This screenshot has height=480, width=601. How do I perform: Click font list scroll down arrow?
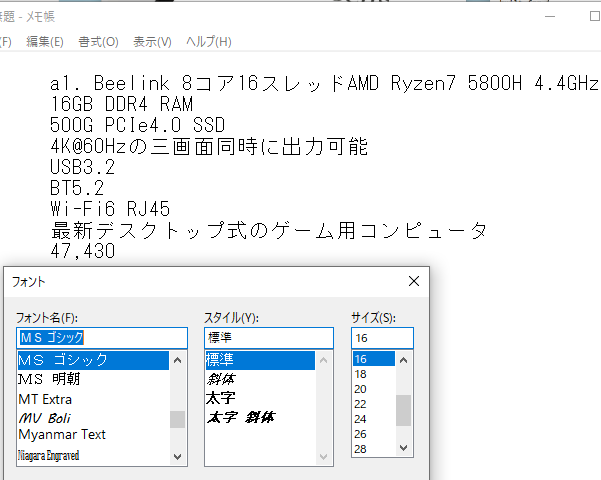coord(177,456)
